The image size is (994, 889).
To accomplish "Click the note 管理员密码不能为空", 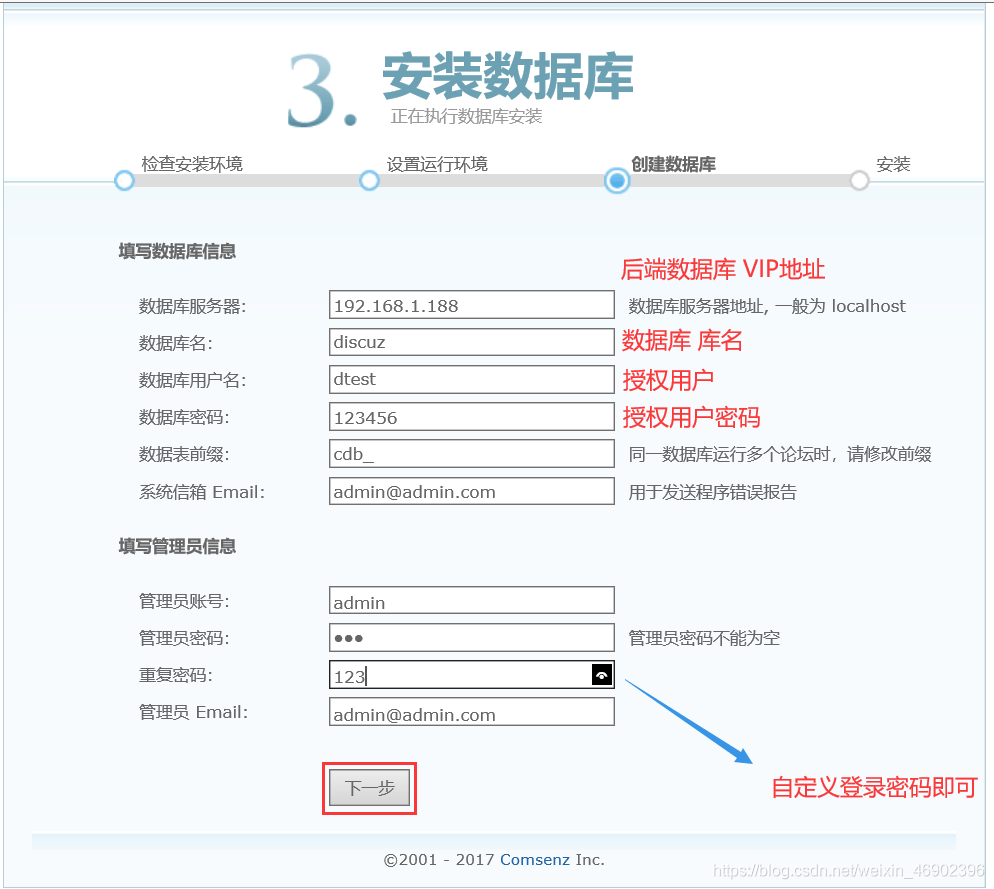I will point(704,638).
